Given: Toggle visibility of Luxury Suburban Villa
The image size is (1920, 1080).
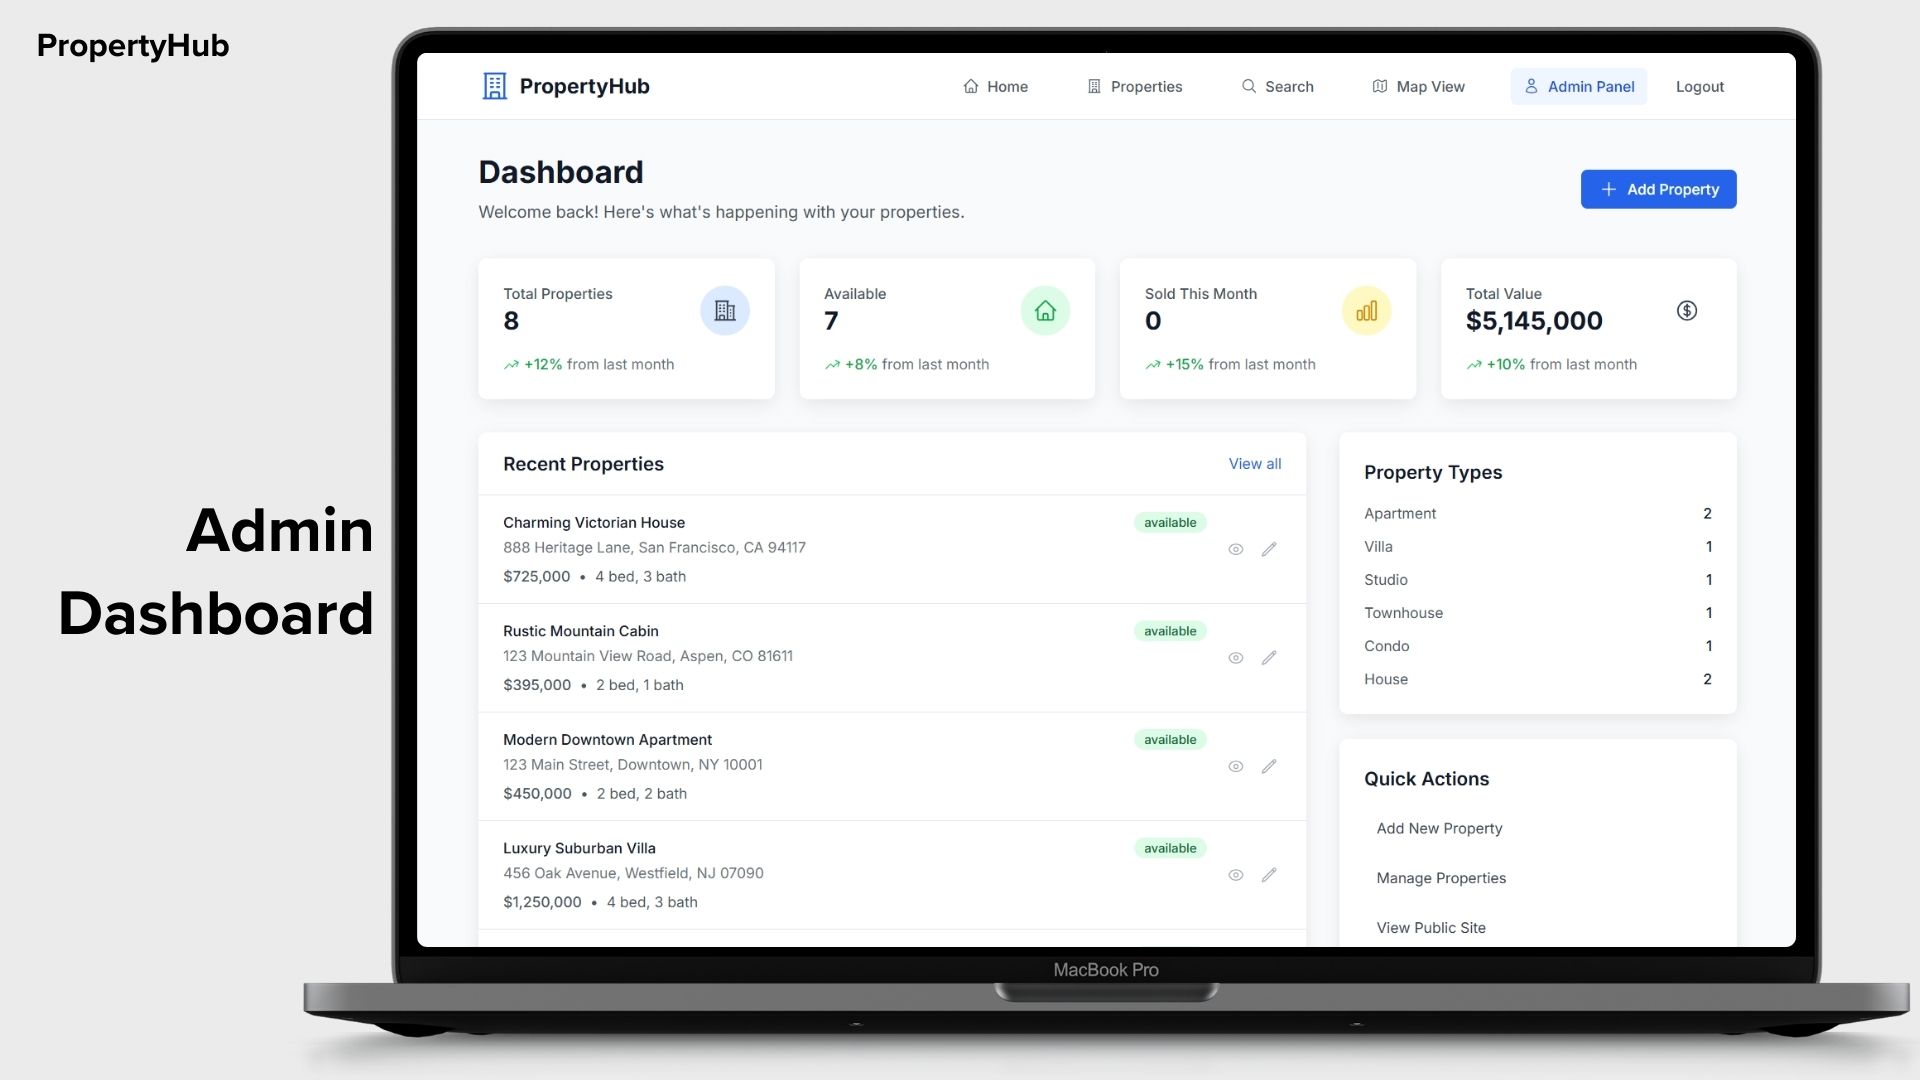Looking at the screenshot, I should (1235, 875).
